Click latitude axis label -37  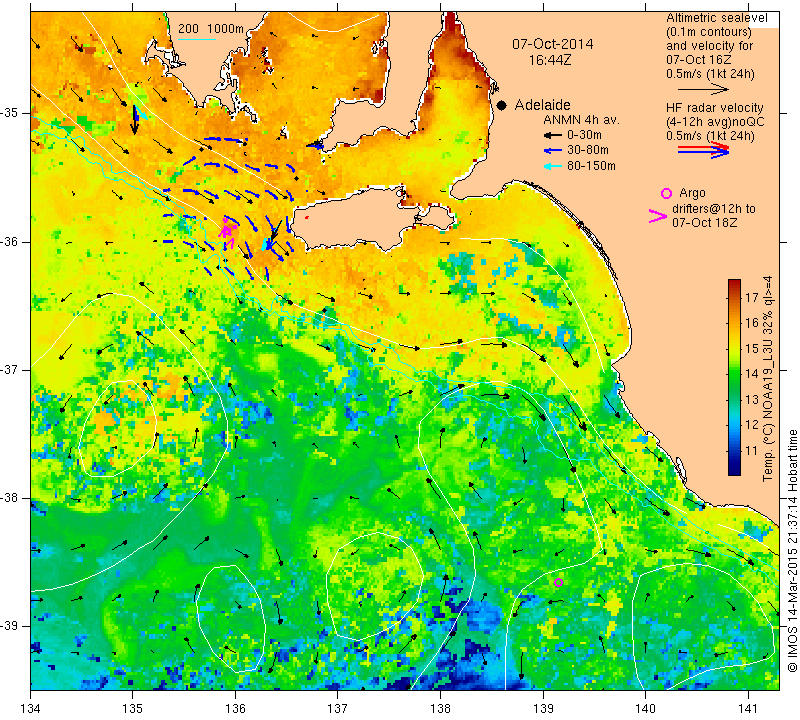[x=10, y=369]
